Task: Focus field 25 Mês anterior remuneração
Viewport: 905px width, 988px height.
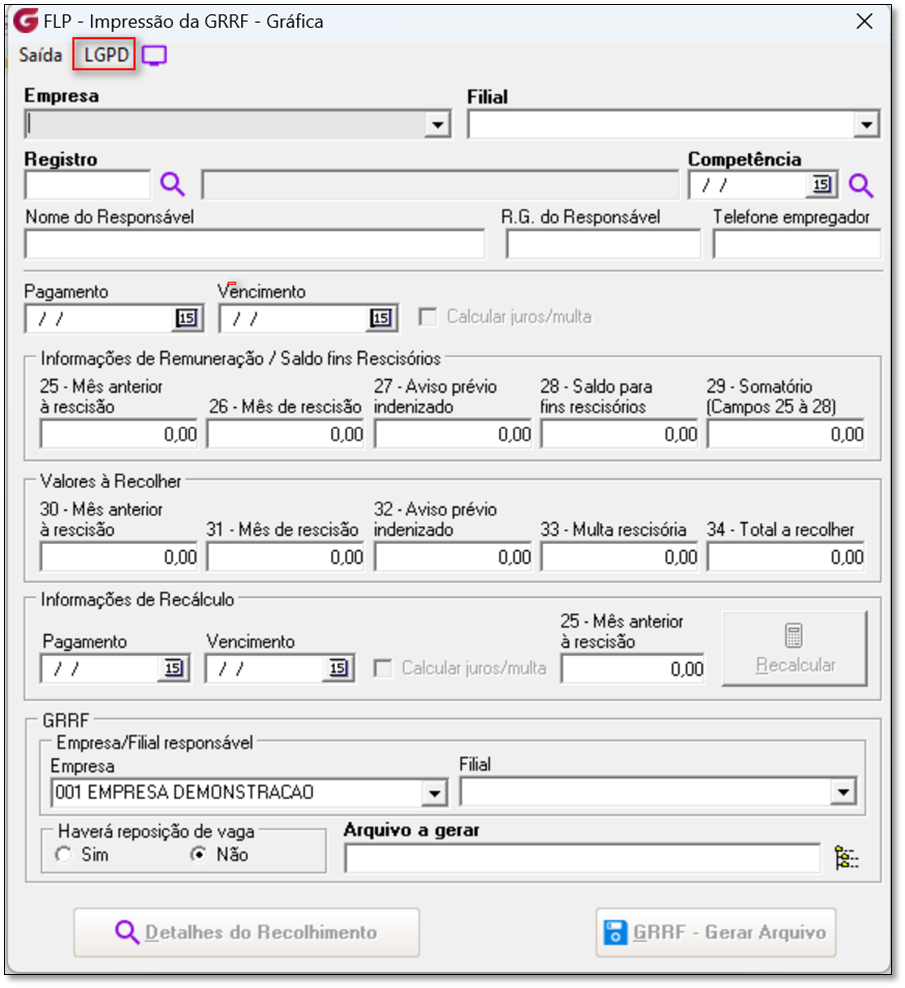Action: point(119,434)
